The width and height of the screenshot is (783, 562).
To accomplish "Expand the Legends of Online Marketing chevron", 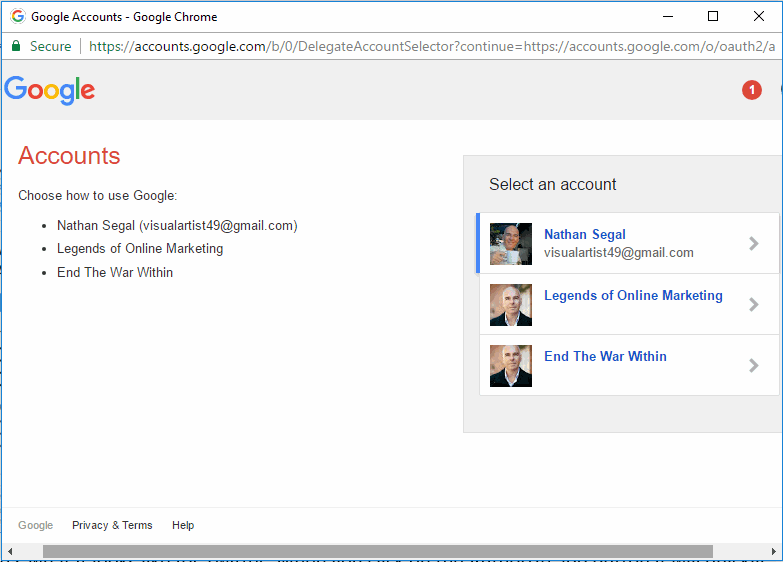I will (754, 304).
